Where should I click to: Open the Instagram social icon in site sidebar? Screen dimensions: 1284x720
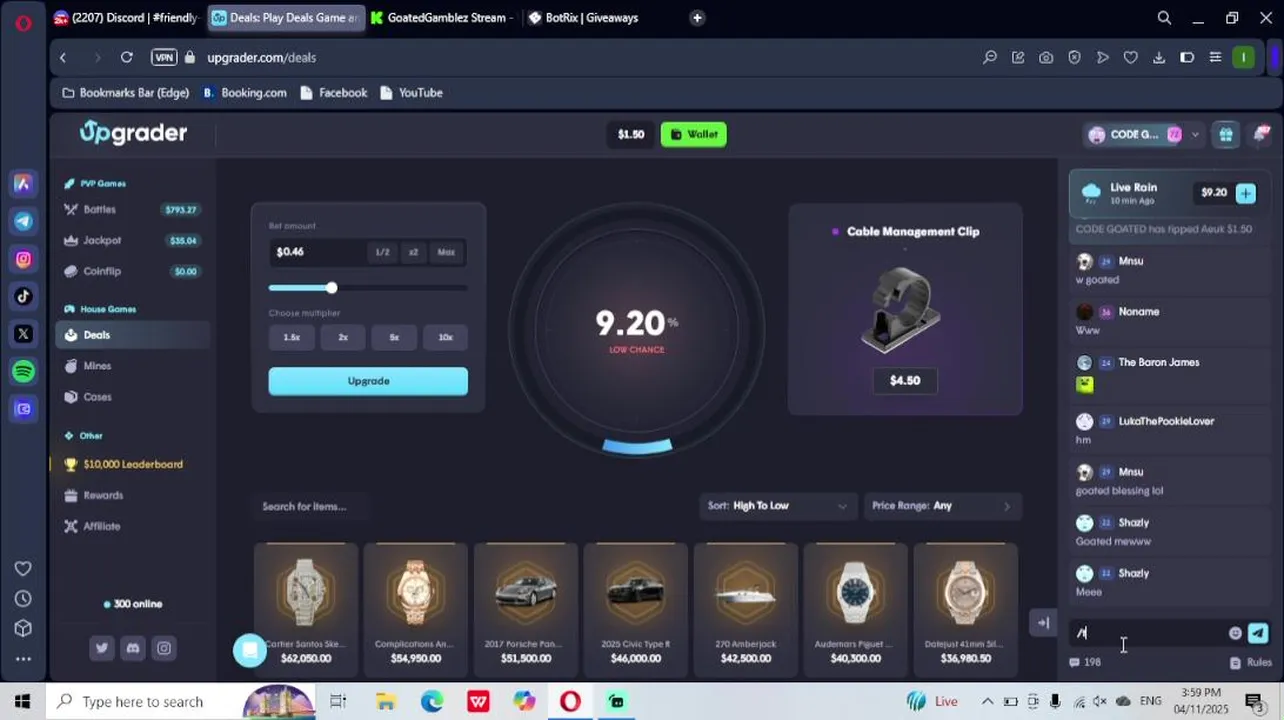tap(164, 648)
